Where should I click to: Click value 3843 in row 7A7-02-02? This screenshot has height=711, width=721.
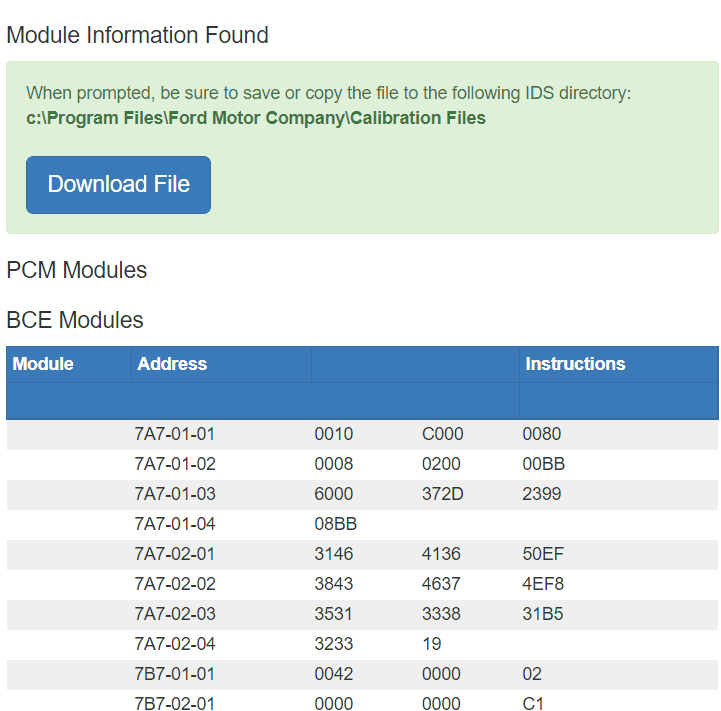point(334,584)
